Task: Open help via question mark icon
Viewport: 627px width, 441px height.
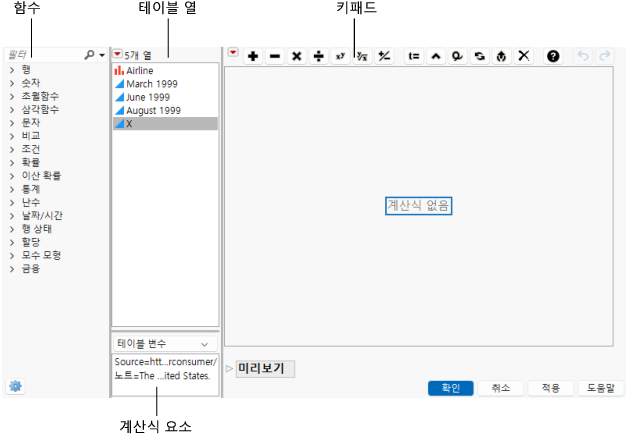Action: [x=553, y=56]
